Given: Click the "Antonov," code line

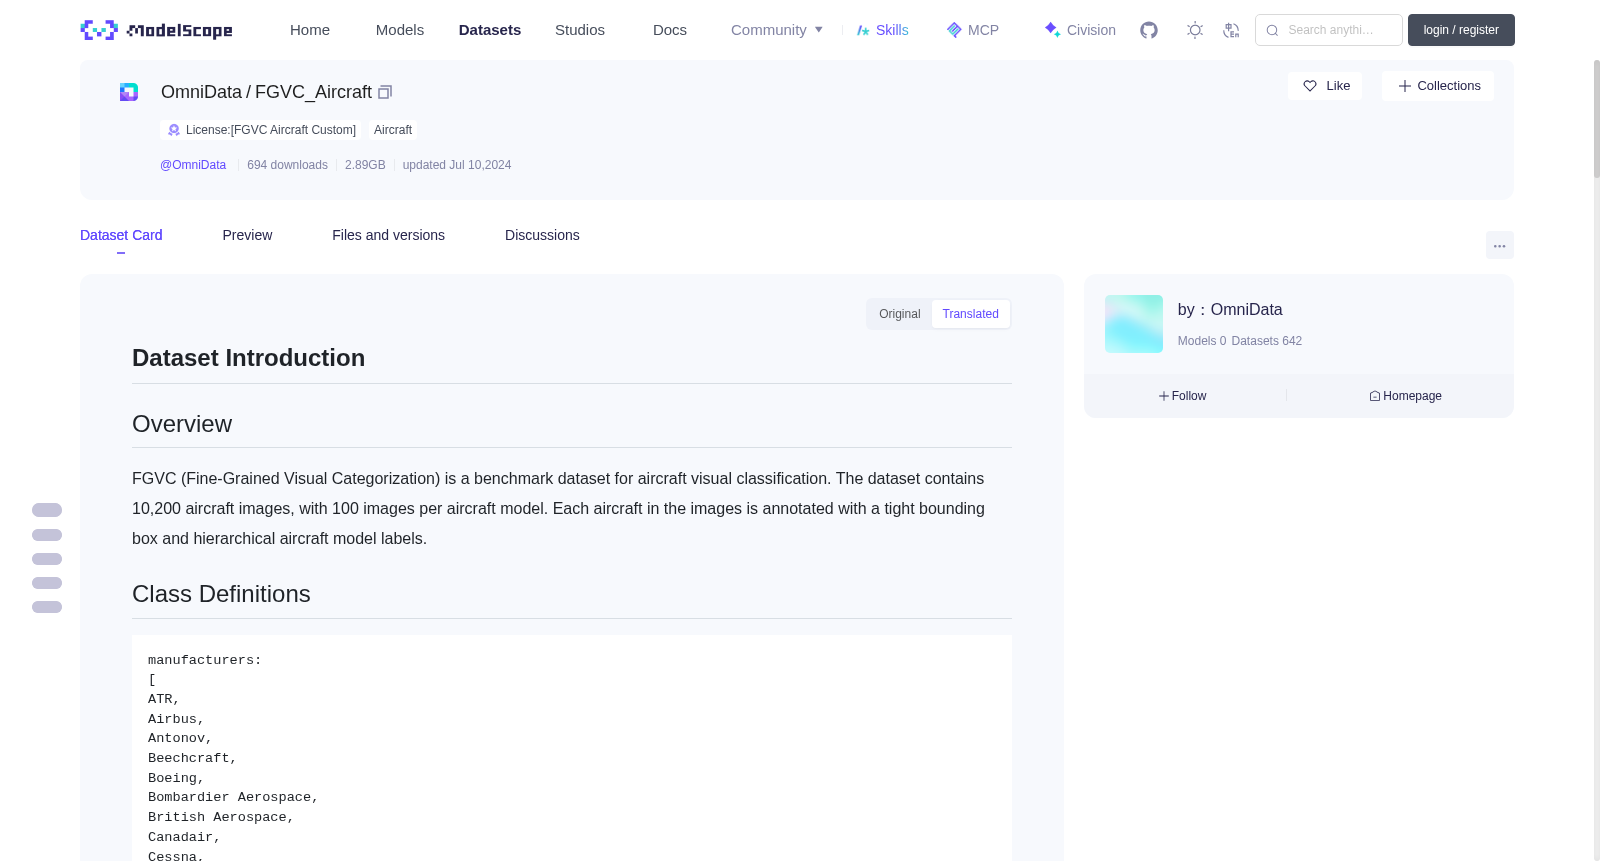Looking at the screenshot, I should tap(180, 738).
